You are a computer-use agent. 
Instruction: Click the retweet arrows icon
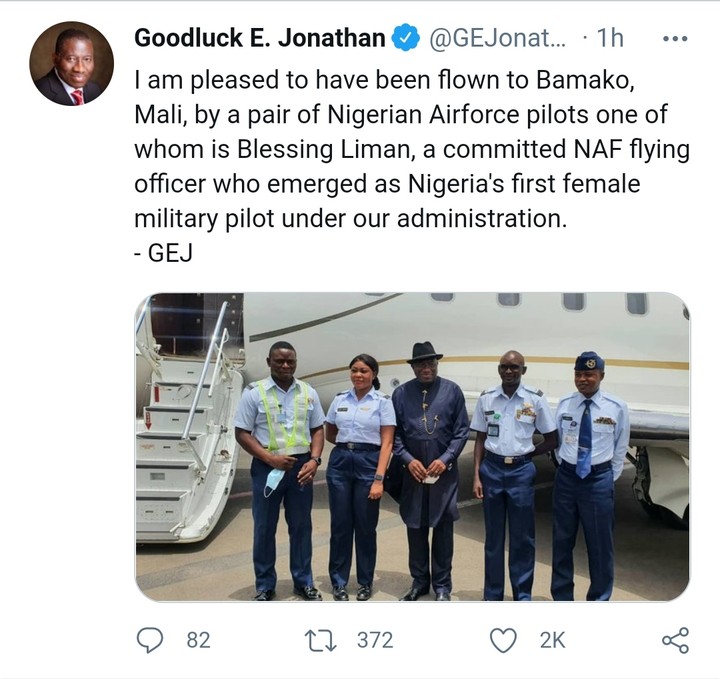[x=322, y=639]
